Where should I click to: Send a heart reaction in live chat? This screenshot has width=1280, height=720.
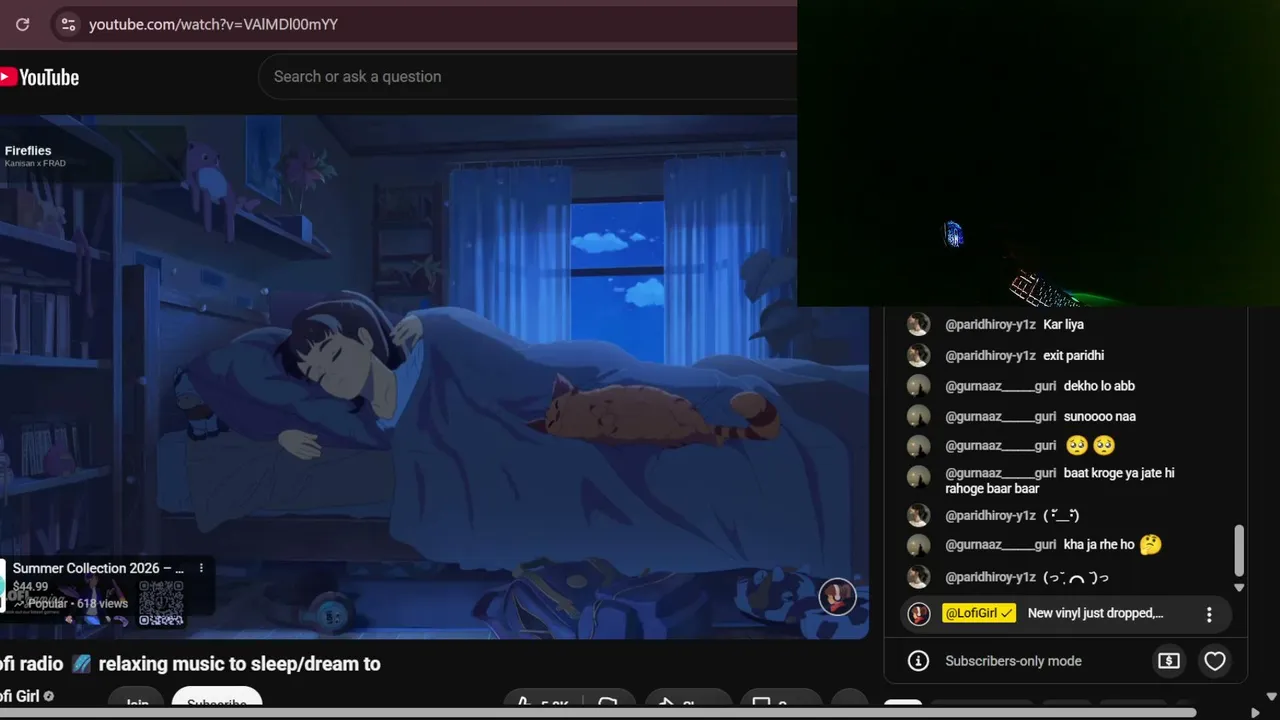coord(1215,661)
